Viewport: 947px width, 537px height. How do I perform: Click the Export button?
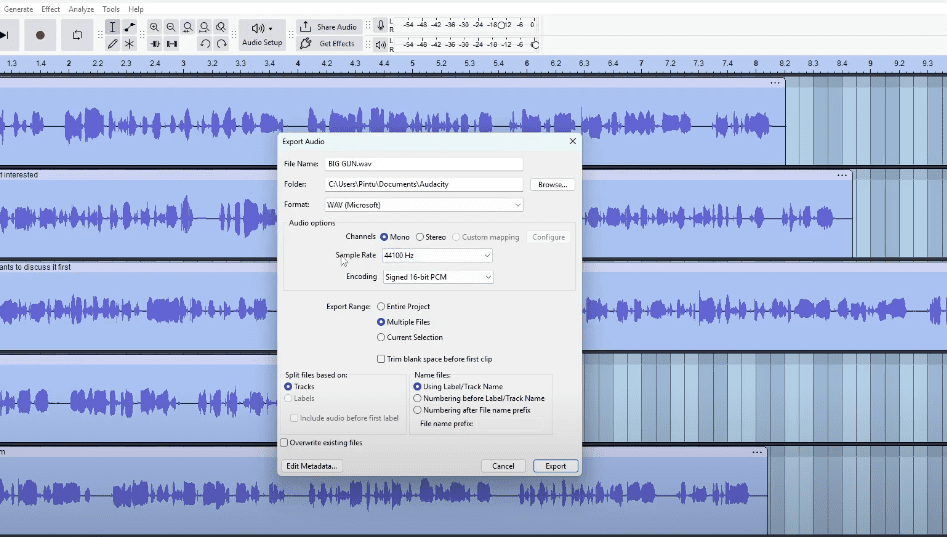click(555, 466)
